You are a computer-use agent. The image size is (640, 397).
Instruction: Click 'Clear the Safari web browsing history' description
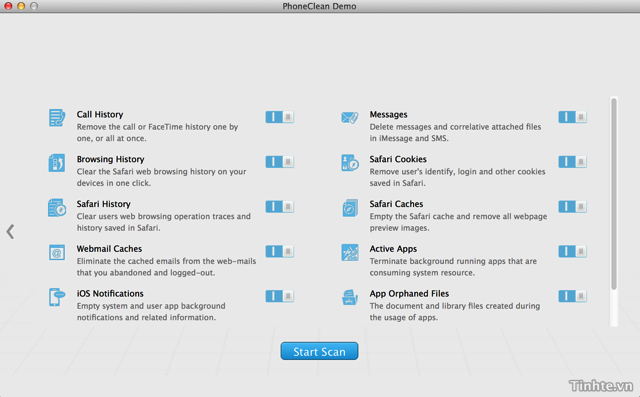point(162,177)
